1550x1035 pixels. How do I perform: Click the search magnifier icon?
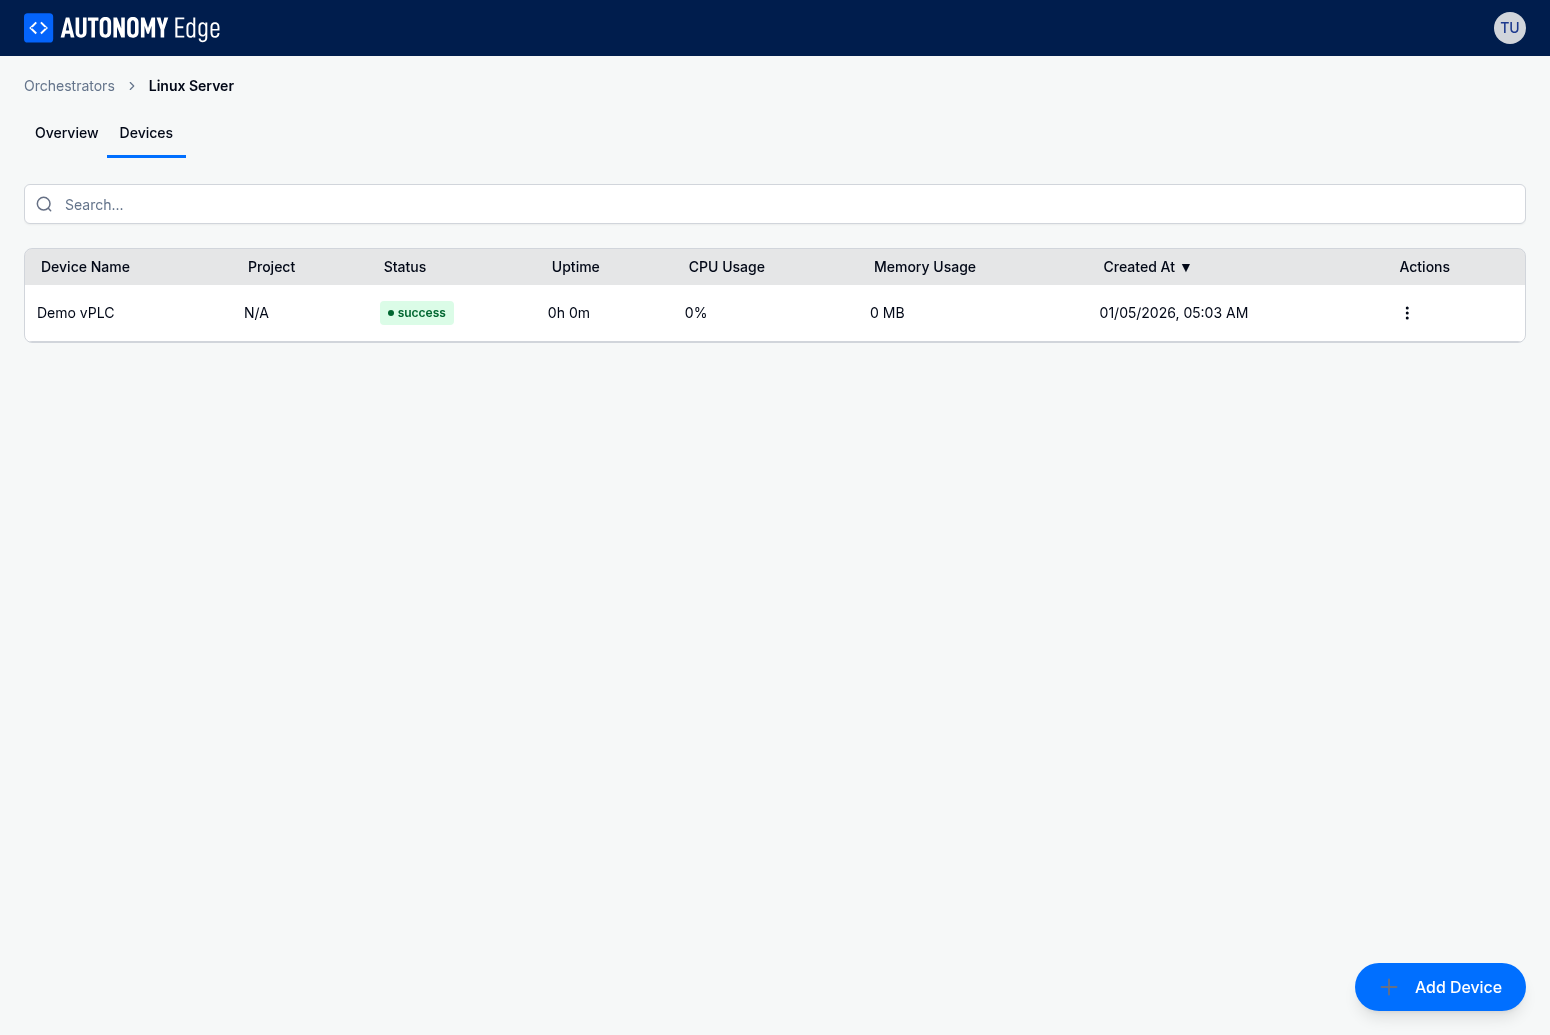tap(44, 204)
